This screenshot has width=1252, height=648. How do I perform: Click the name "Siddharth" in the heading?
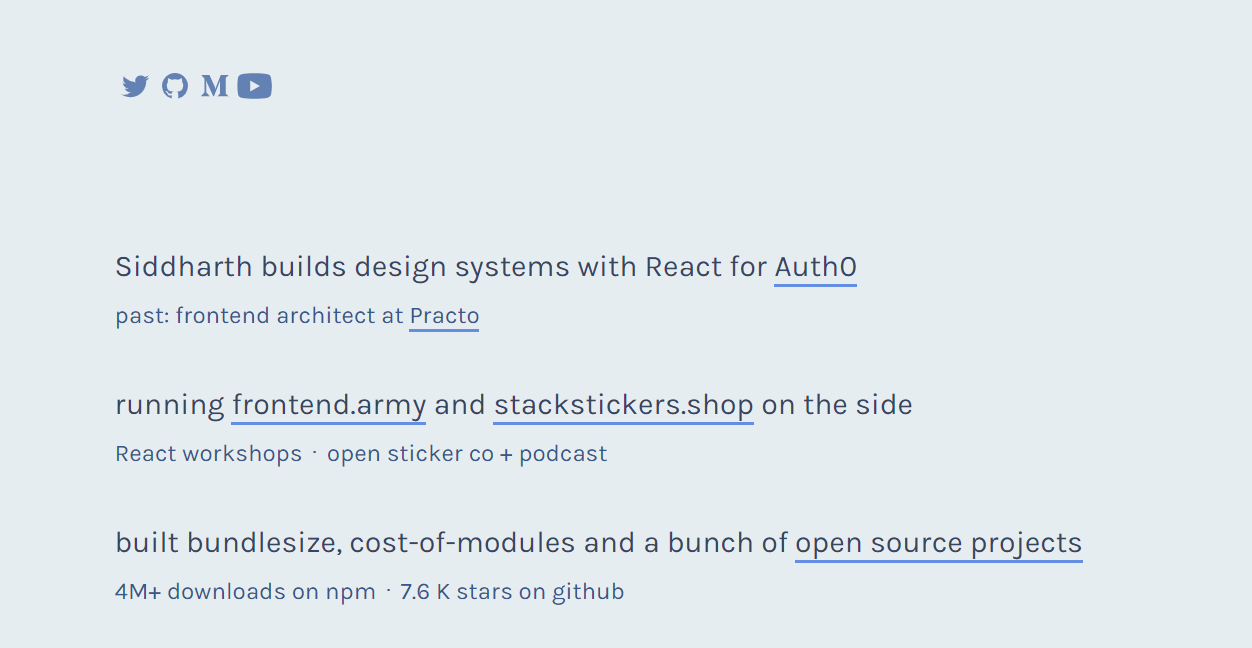coord(184,267)
